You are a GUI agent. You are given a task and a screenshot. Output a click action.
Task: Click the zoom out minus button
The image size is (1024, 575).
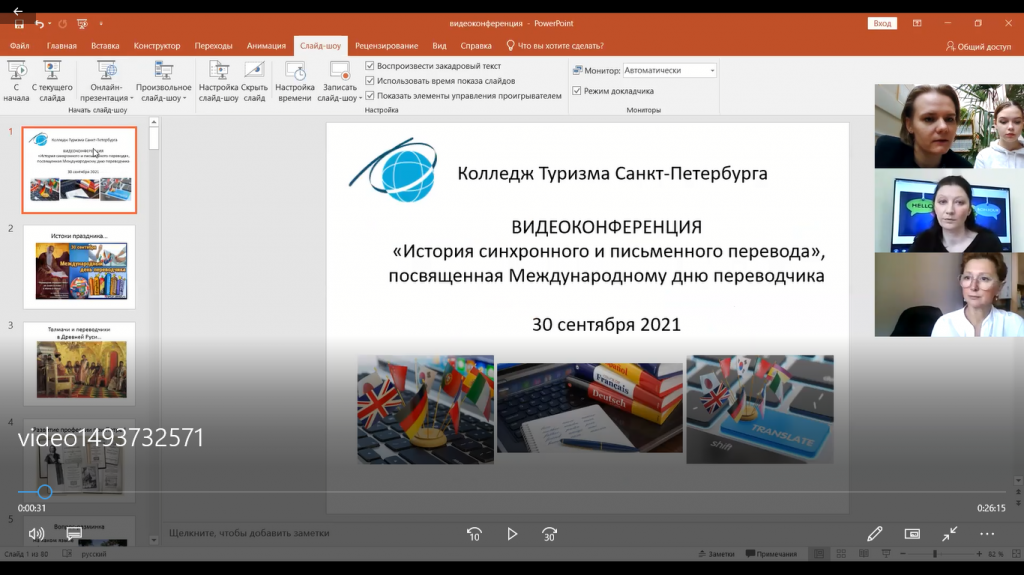pyautogui.click(x=903, y=553)
